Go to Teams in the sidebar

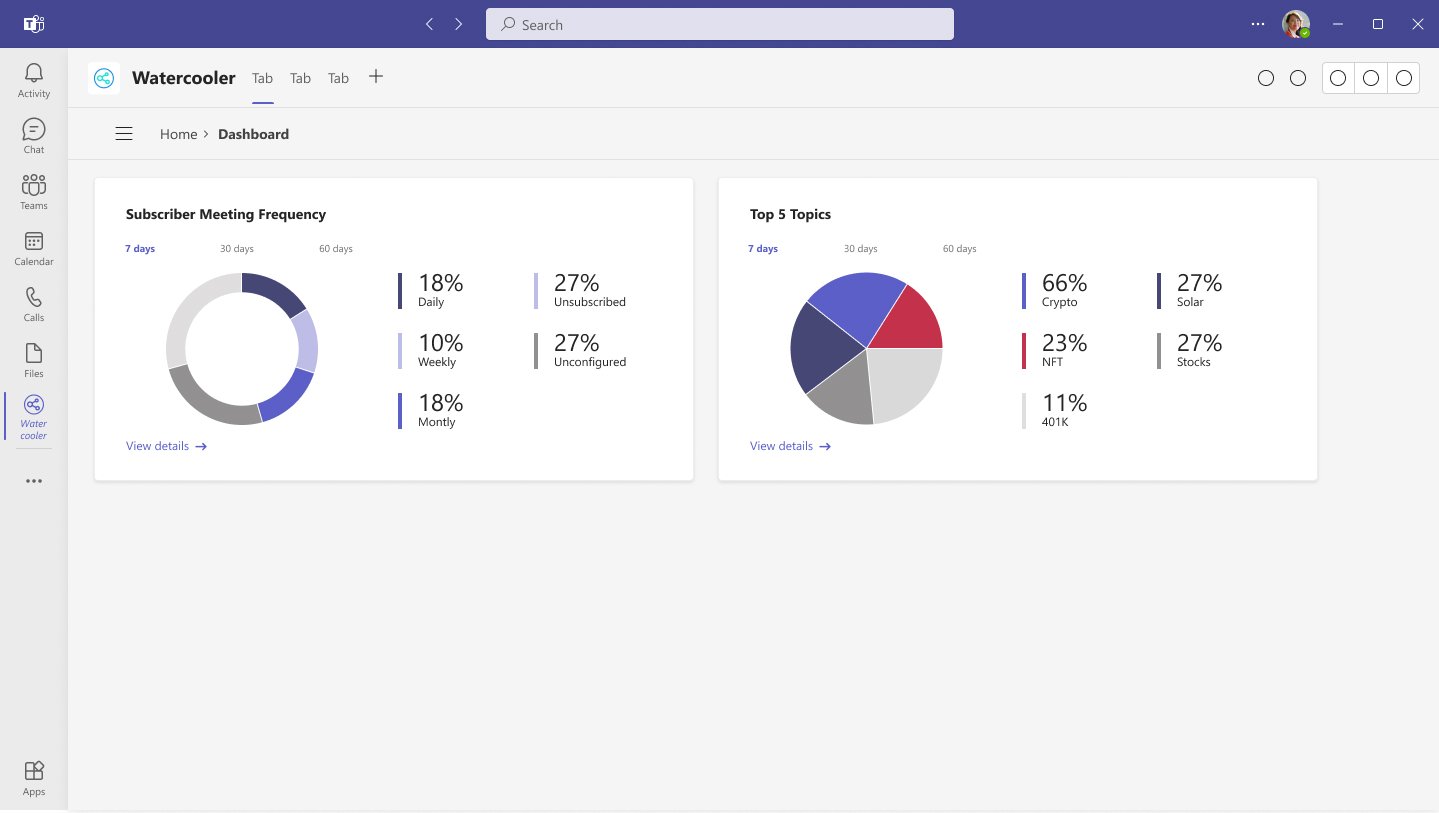[34, 192]
